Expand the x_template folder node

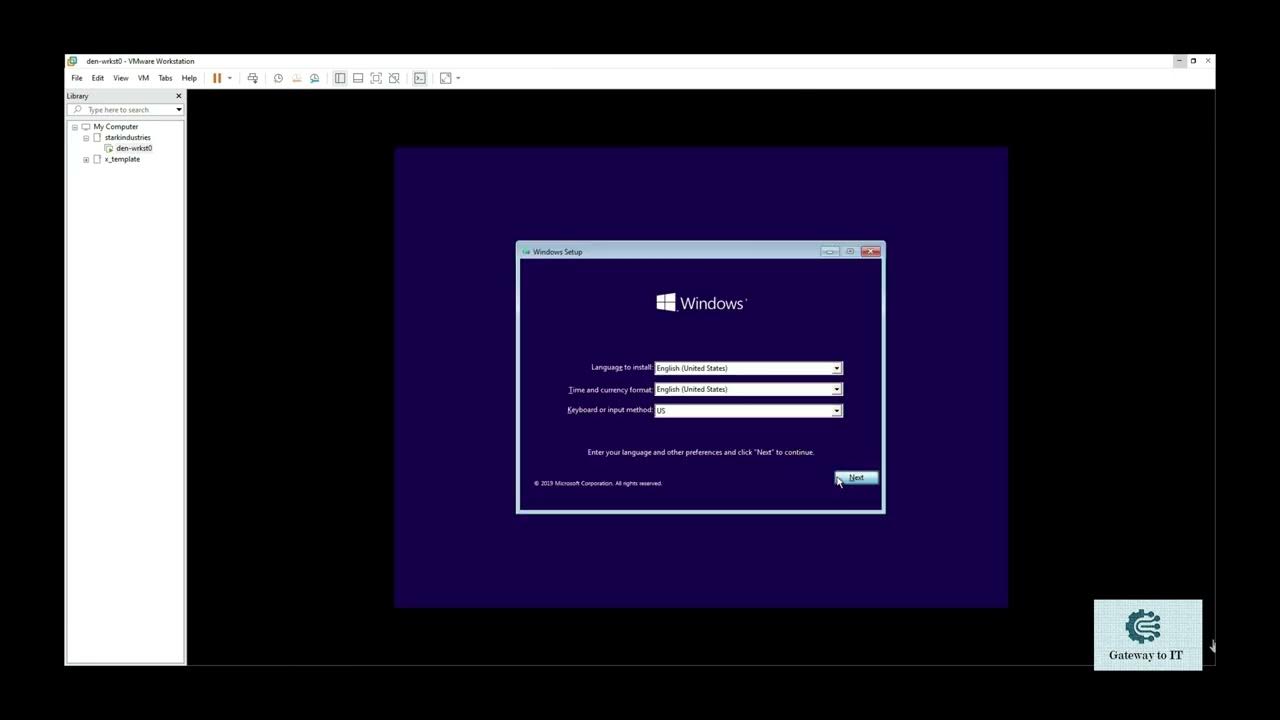click(86, 160)
